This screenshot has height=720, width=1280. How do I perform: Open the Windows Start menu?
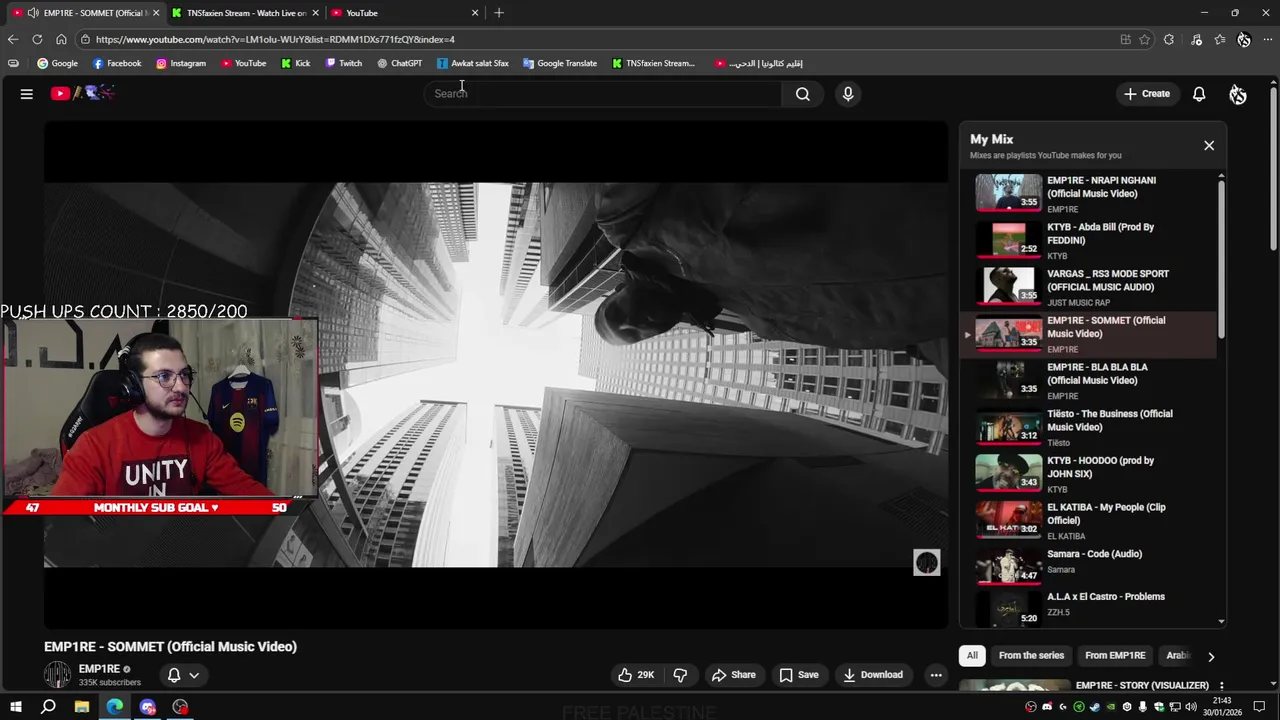16,707
